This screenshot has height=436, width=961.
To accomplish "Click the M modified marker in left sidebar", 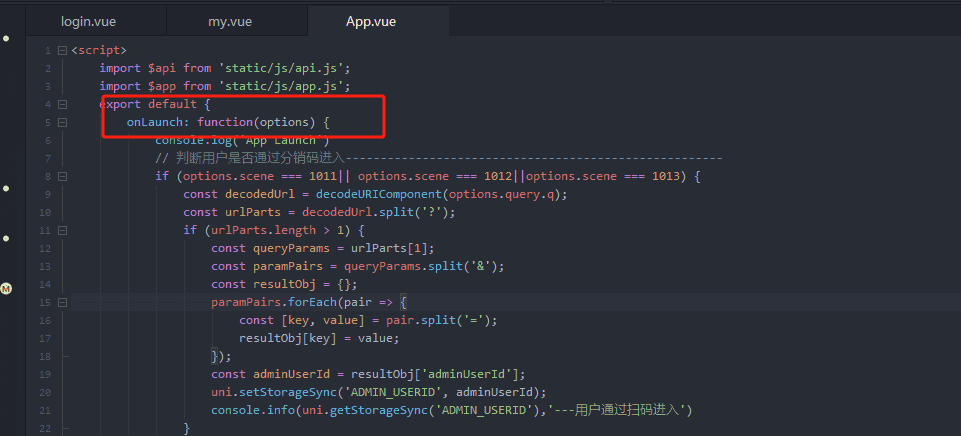I will point(6,288).
